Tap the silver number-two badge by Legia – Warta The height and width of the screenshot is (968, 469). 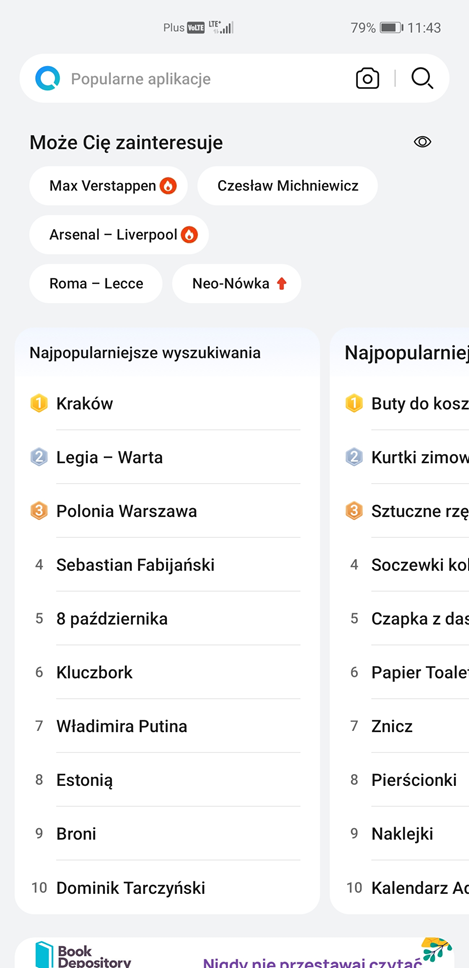[39, 457]
